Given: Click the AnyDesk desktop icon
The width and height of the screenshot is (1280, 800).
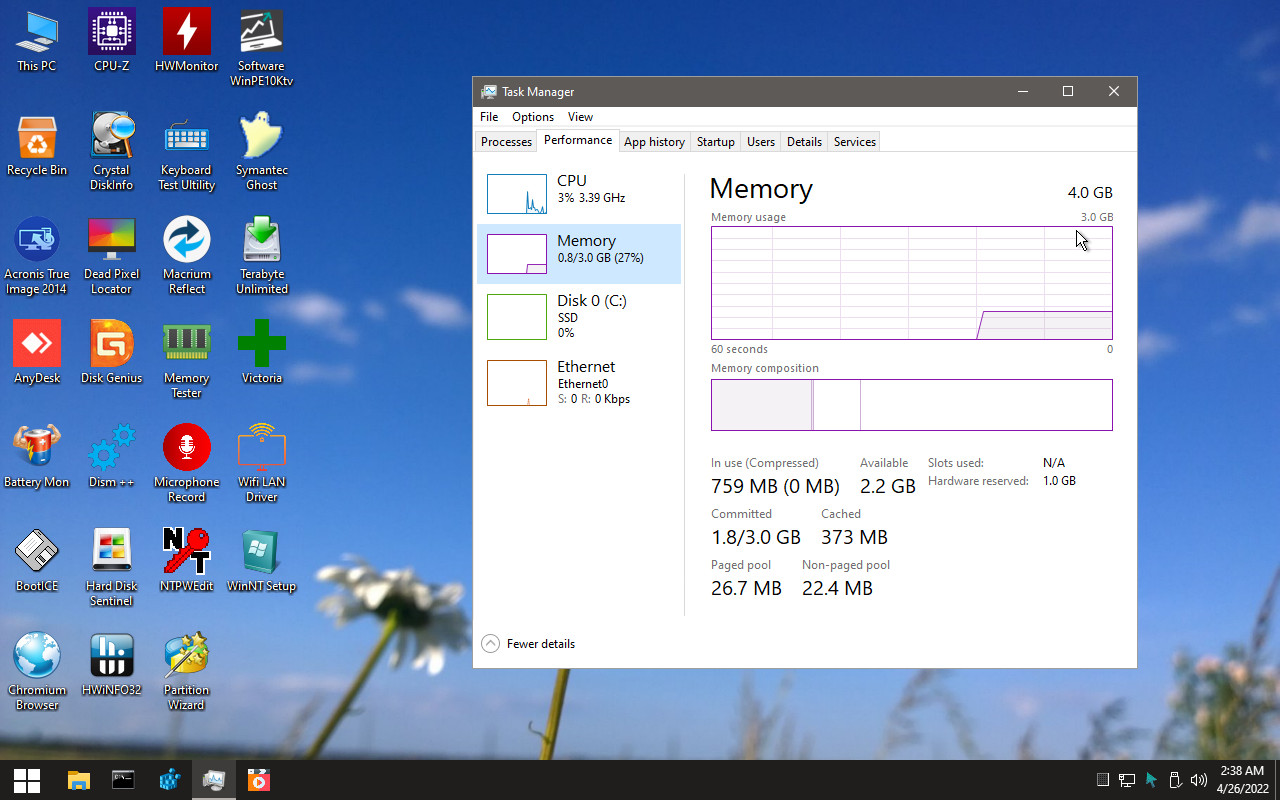Looking at the screenshot, I should [x=37, y=346].
